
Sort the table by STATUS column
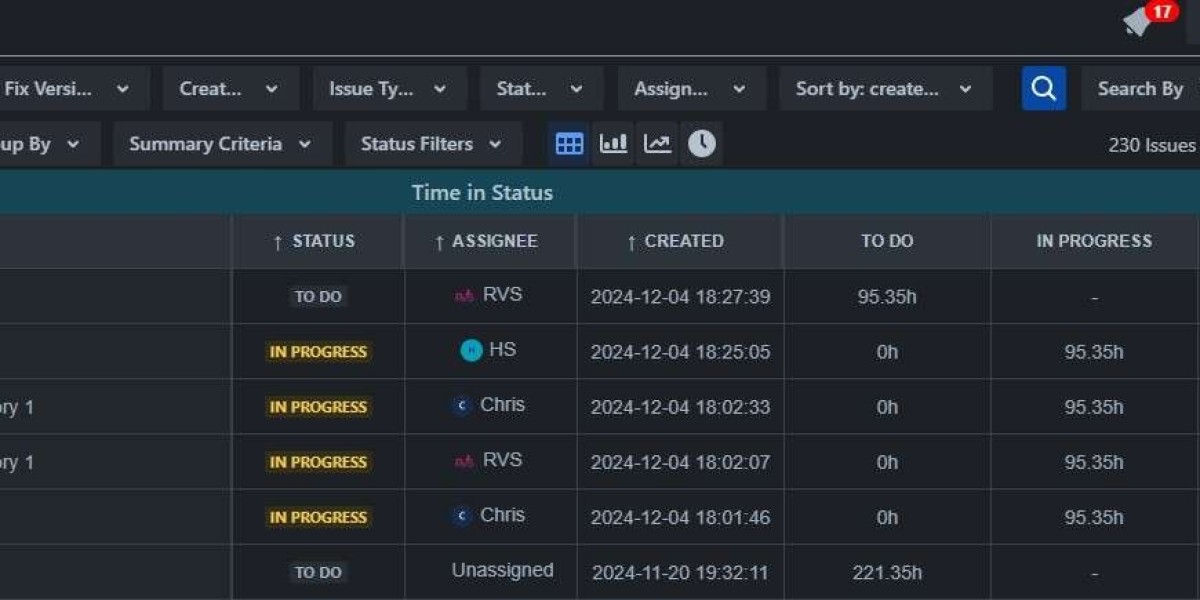318,241
